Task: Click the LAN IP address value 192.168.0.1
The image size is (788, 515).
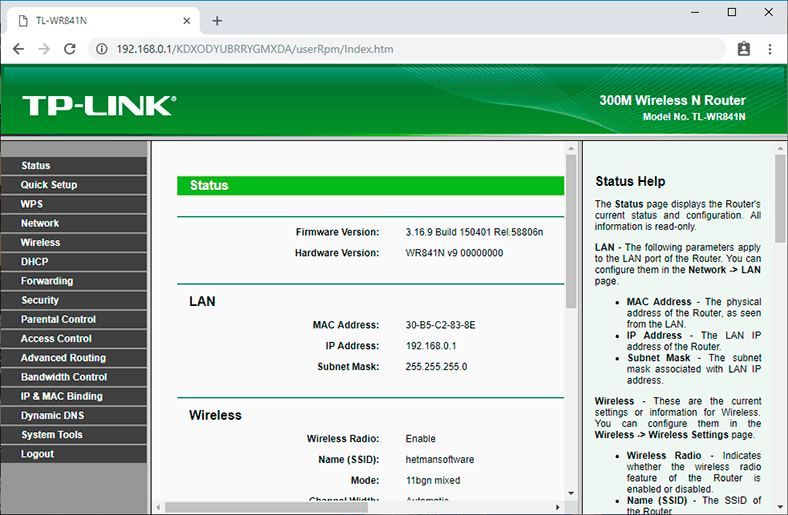Action: point(431,346)
